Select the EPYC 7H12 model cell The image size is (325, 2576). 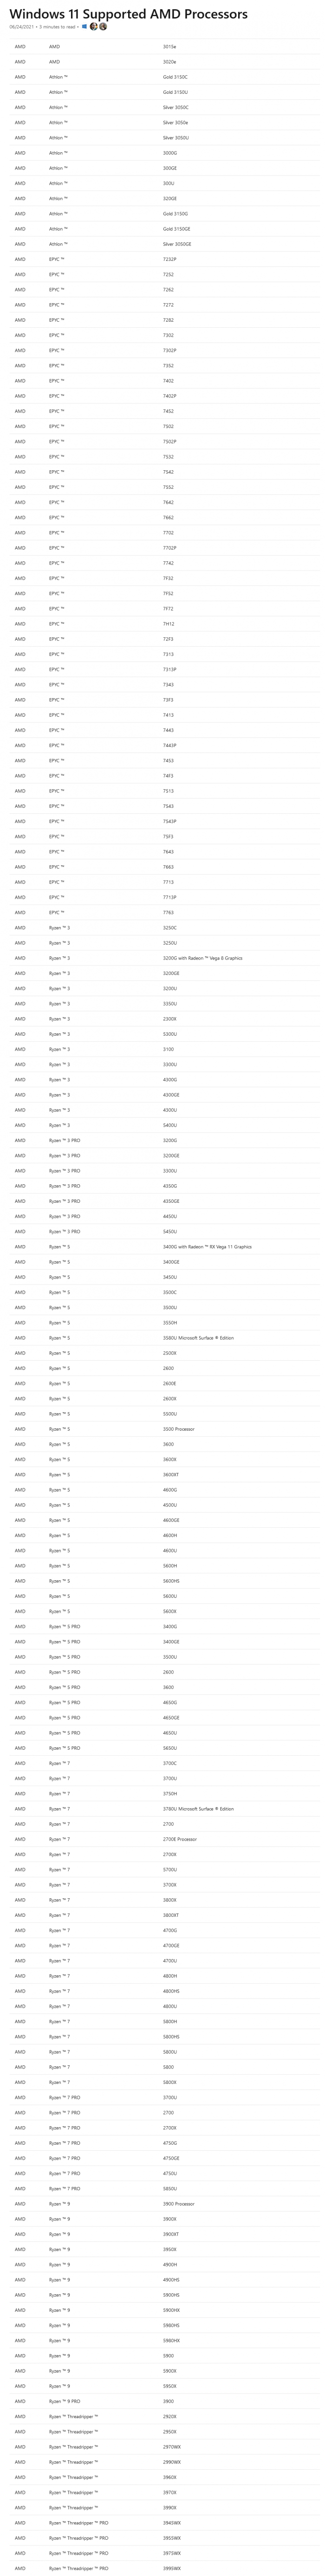click(x=168, y=624)
